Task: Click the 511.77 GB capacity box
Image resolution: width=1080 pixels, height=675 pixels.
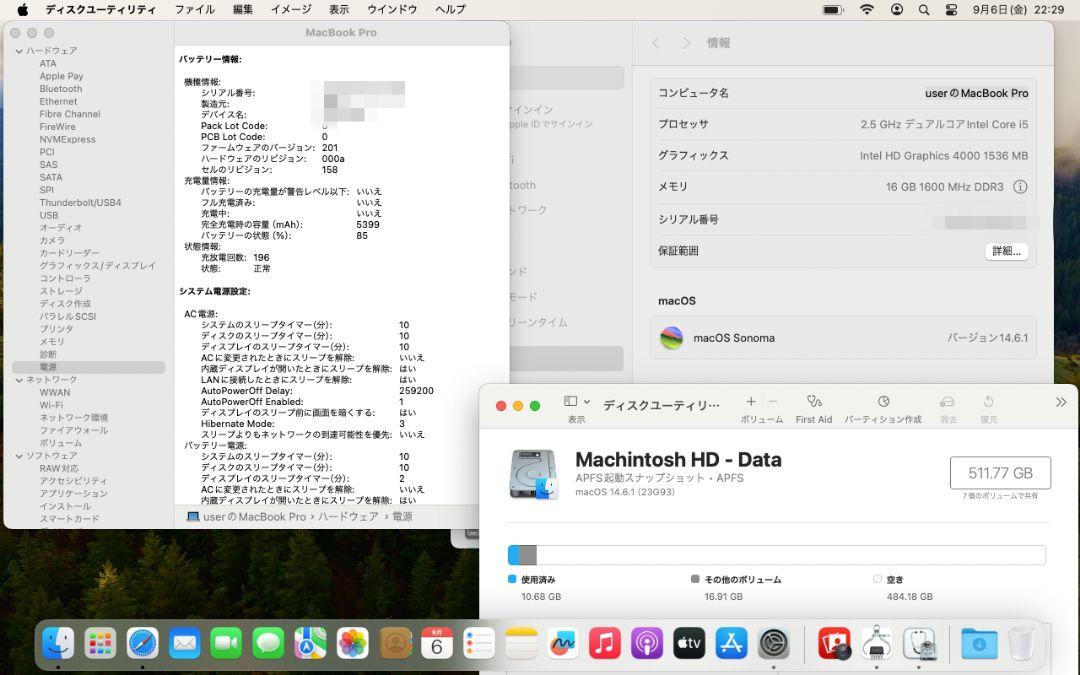Action: point(1000,473)
